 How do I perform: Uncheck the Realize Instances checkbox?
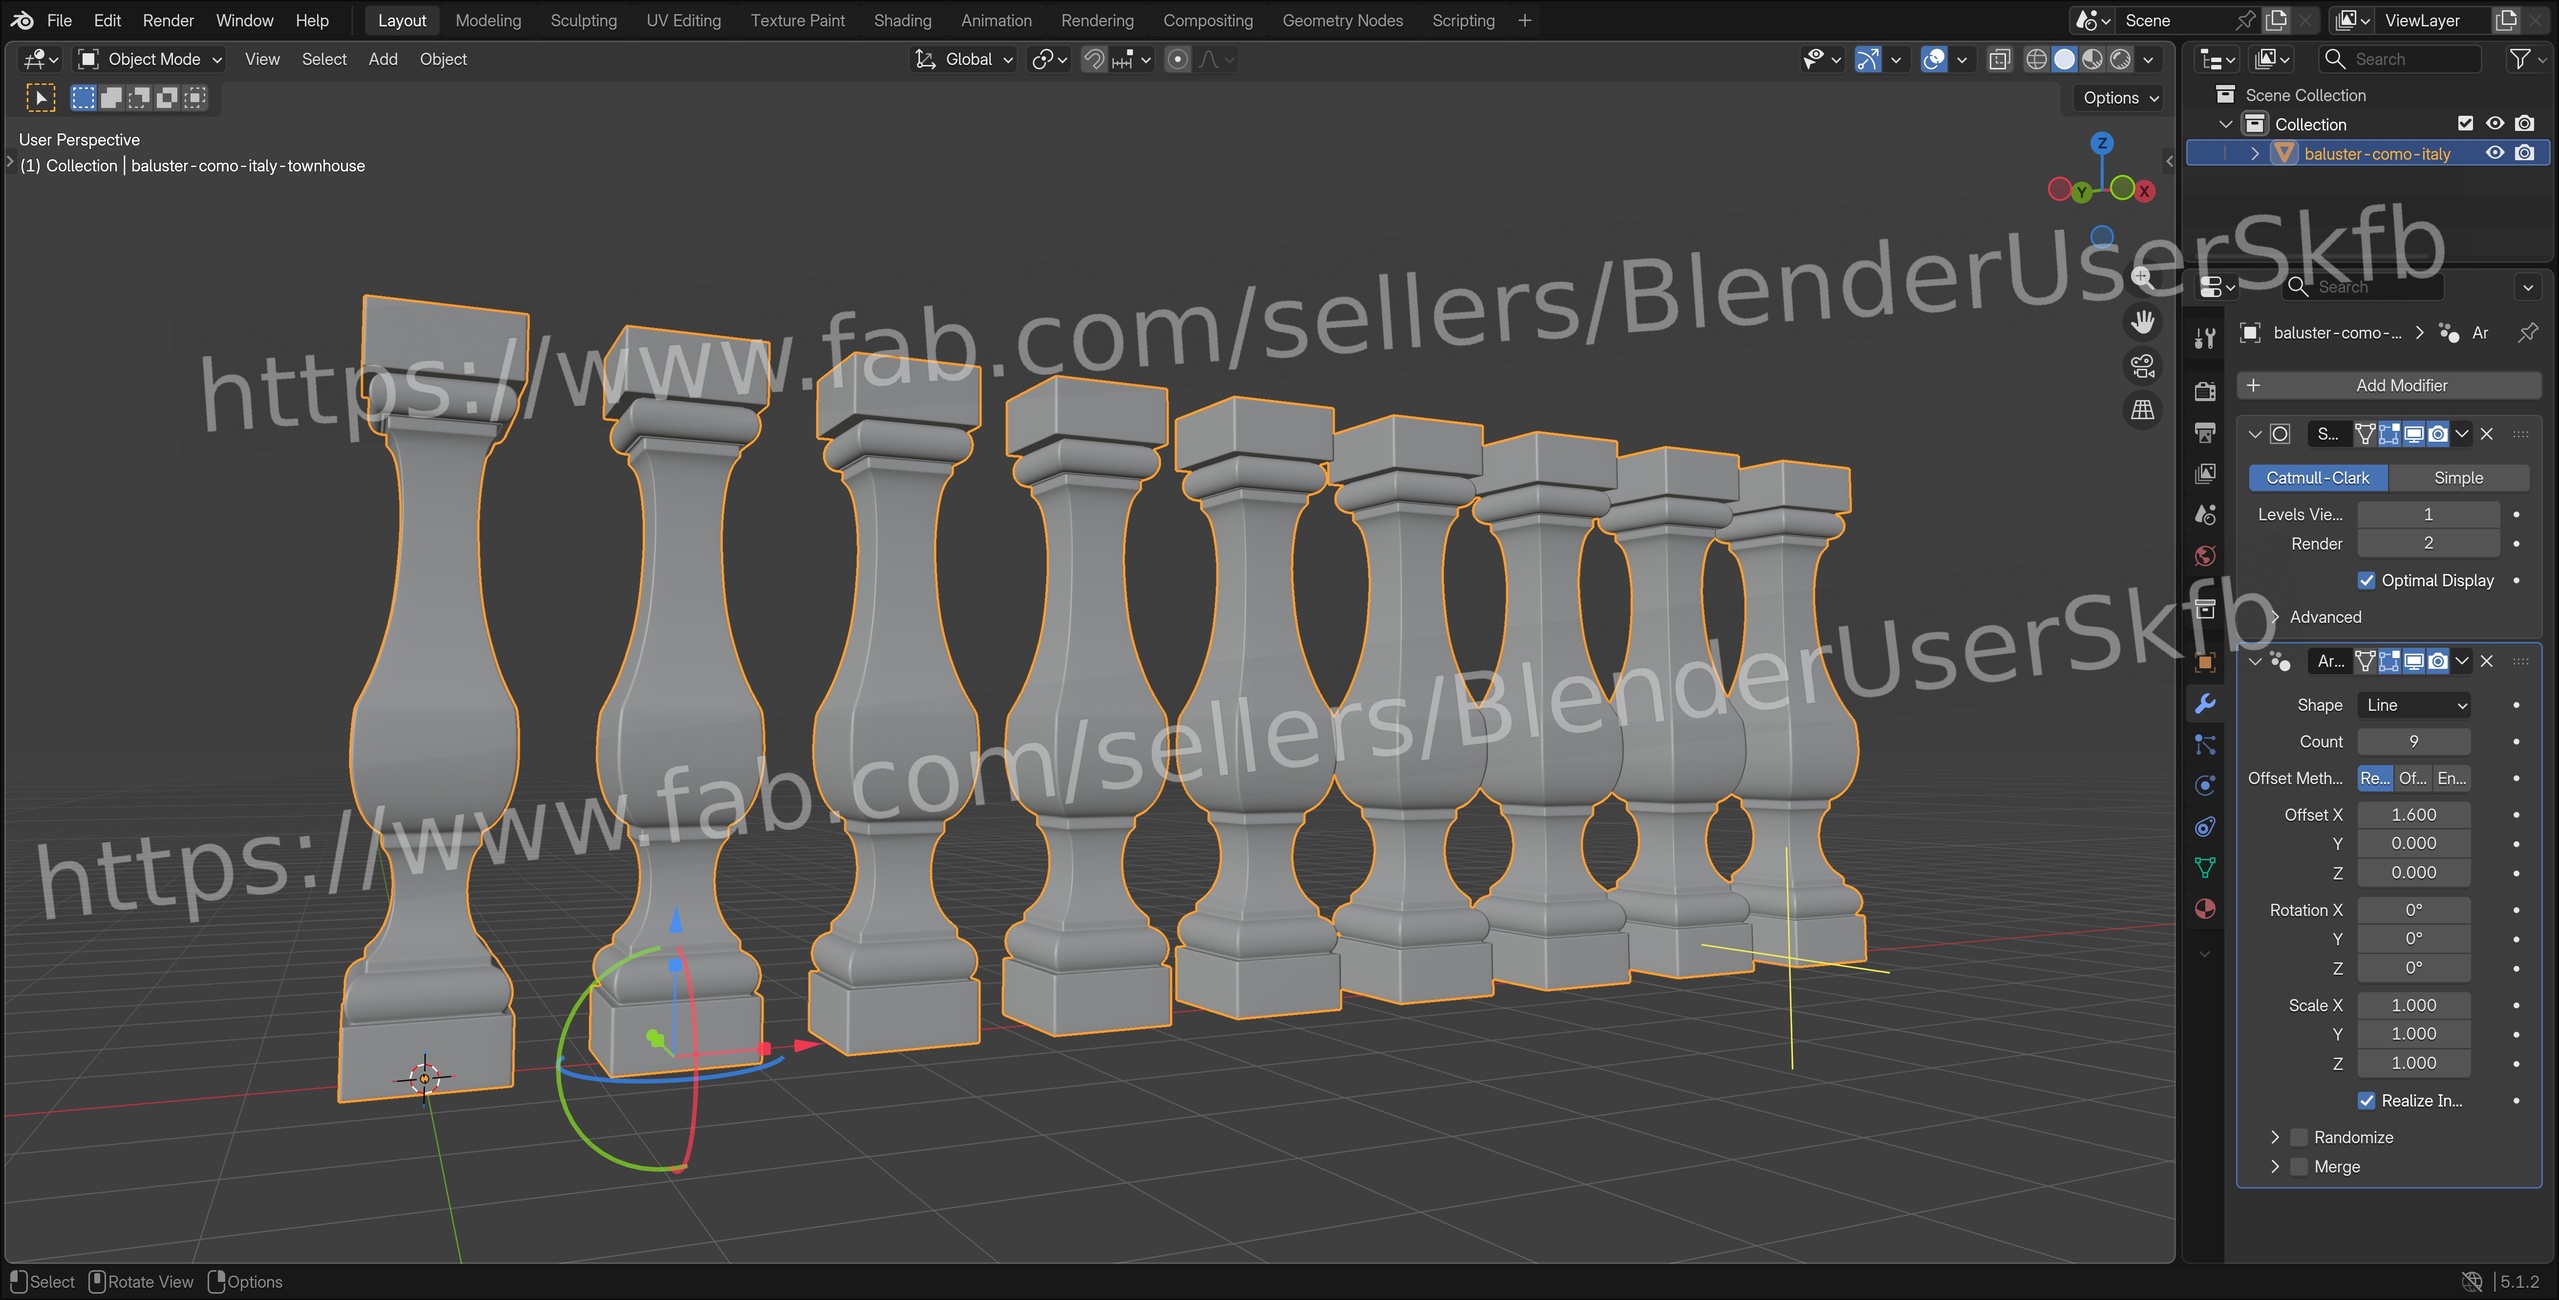pos(2366,1101)
